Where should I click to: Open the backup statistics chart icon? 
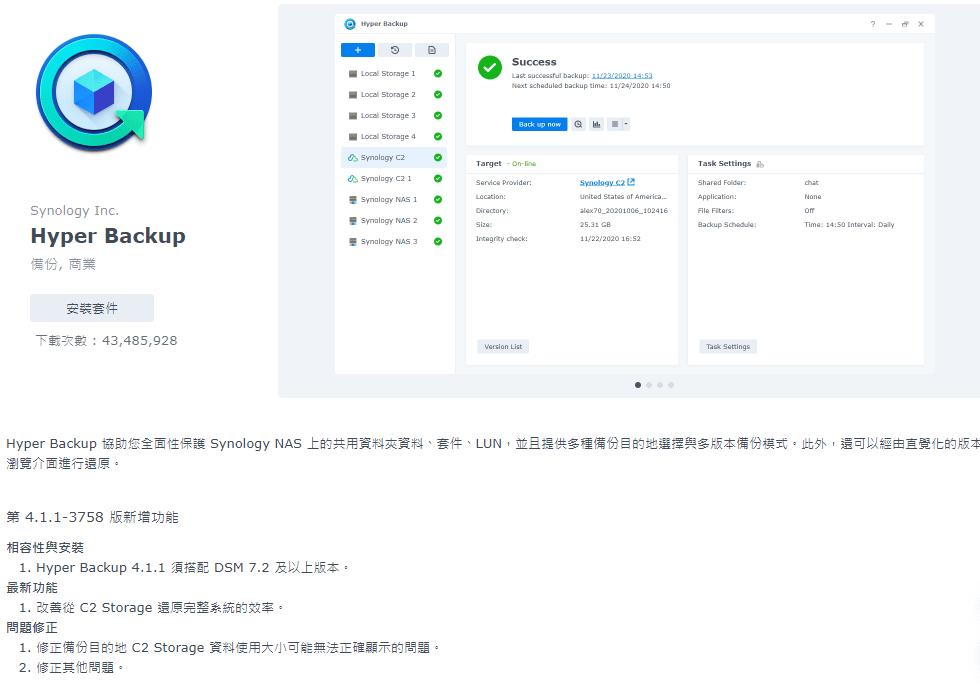(596, 124)
